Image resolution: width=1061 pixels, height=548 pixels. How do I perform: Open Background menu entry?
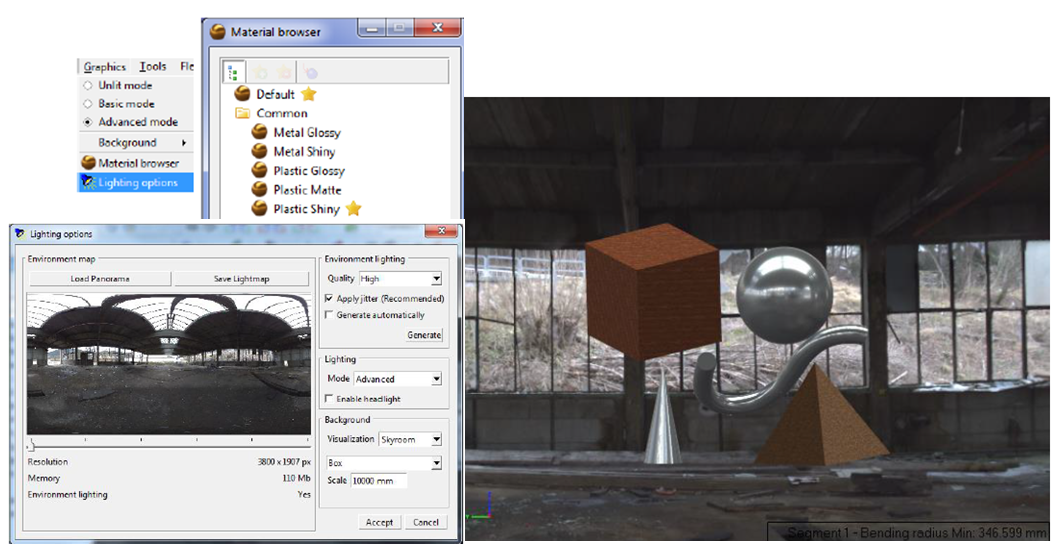(135, 143)
